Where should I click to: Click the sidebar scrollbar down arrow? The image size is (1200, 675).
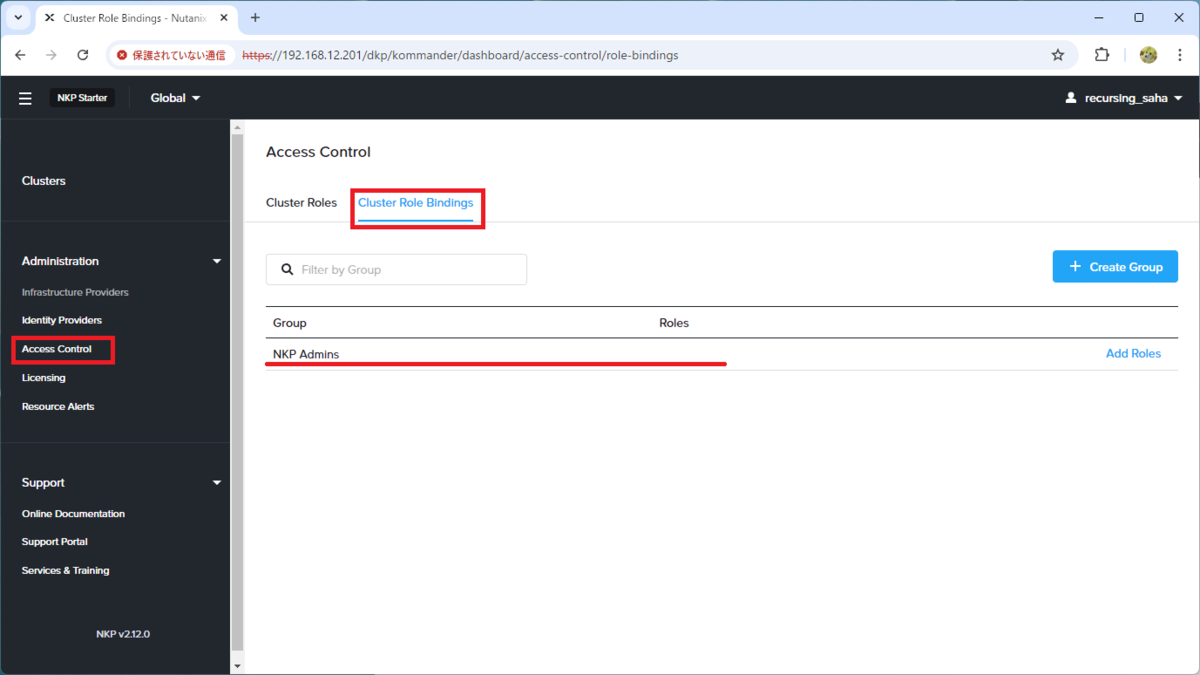click(x=237, y=666)
